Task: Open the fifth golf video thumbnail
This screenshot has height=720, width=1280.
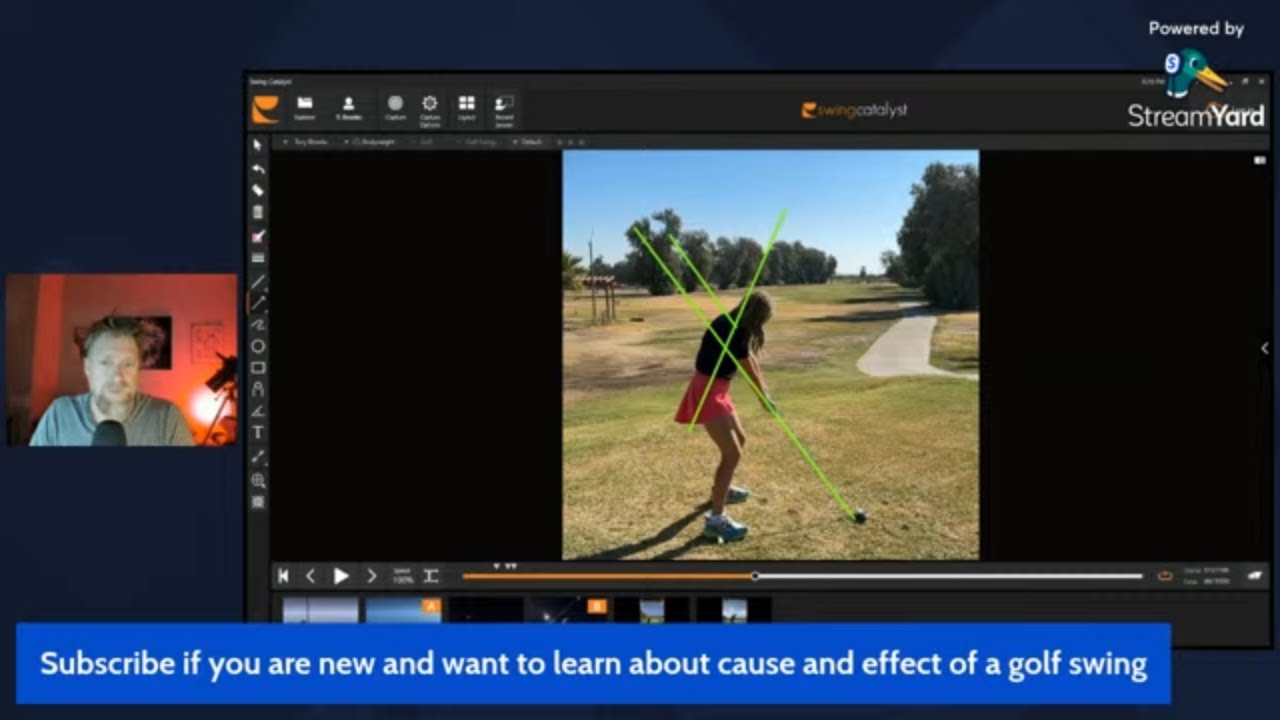Action: click(651, 610)
